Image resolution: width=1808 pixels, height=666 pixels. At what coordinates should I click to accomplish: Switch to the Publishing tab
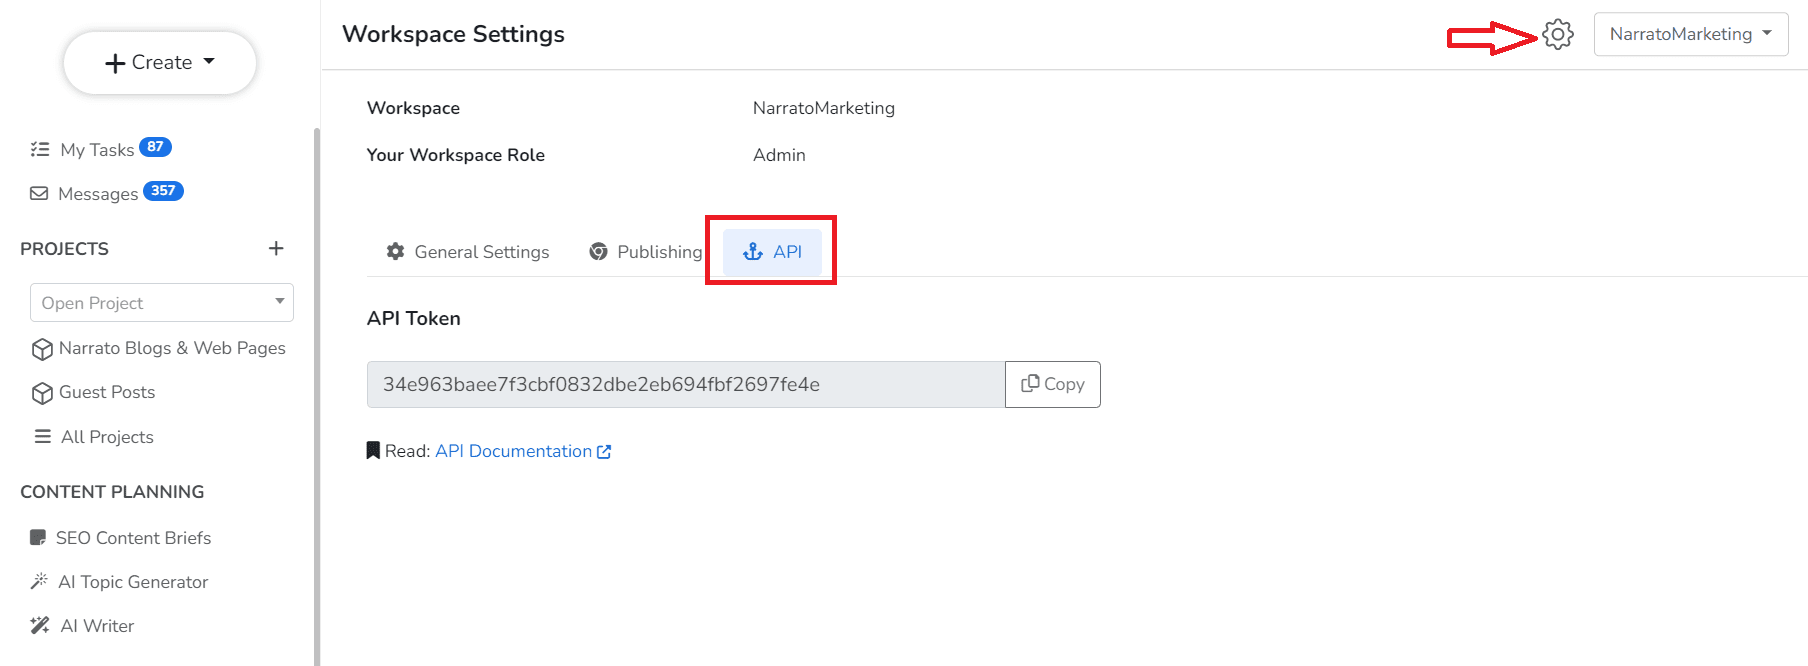pos(645,252)
